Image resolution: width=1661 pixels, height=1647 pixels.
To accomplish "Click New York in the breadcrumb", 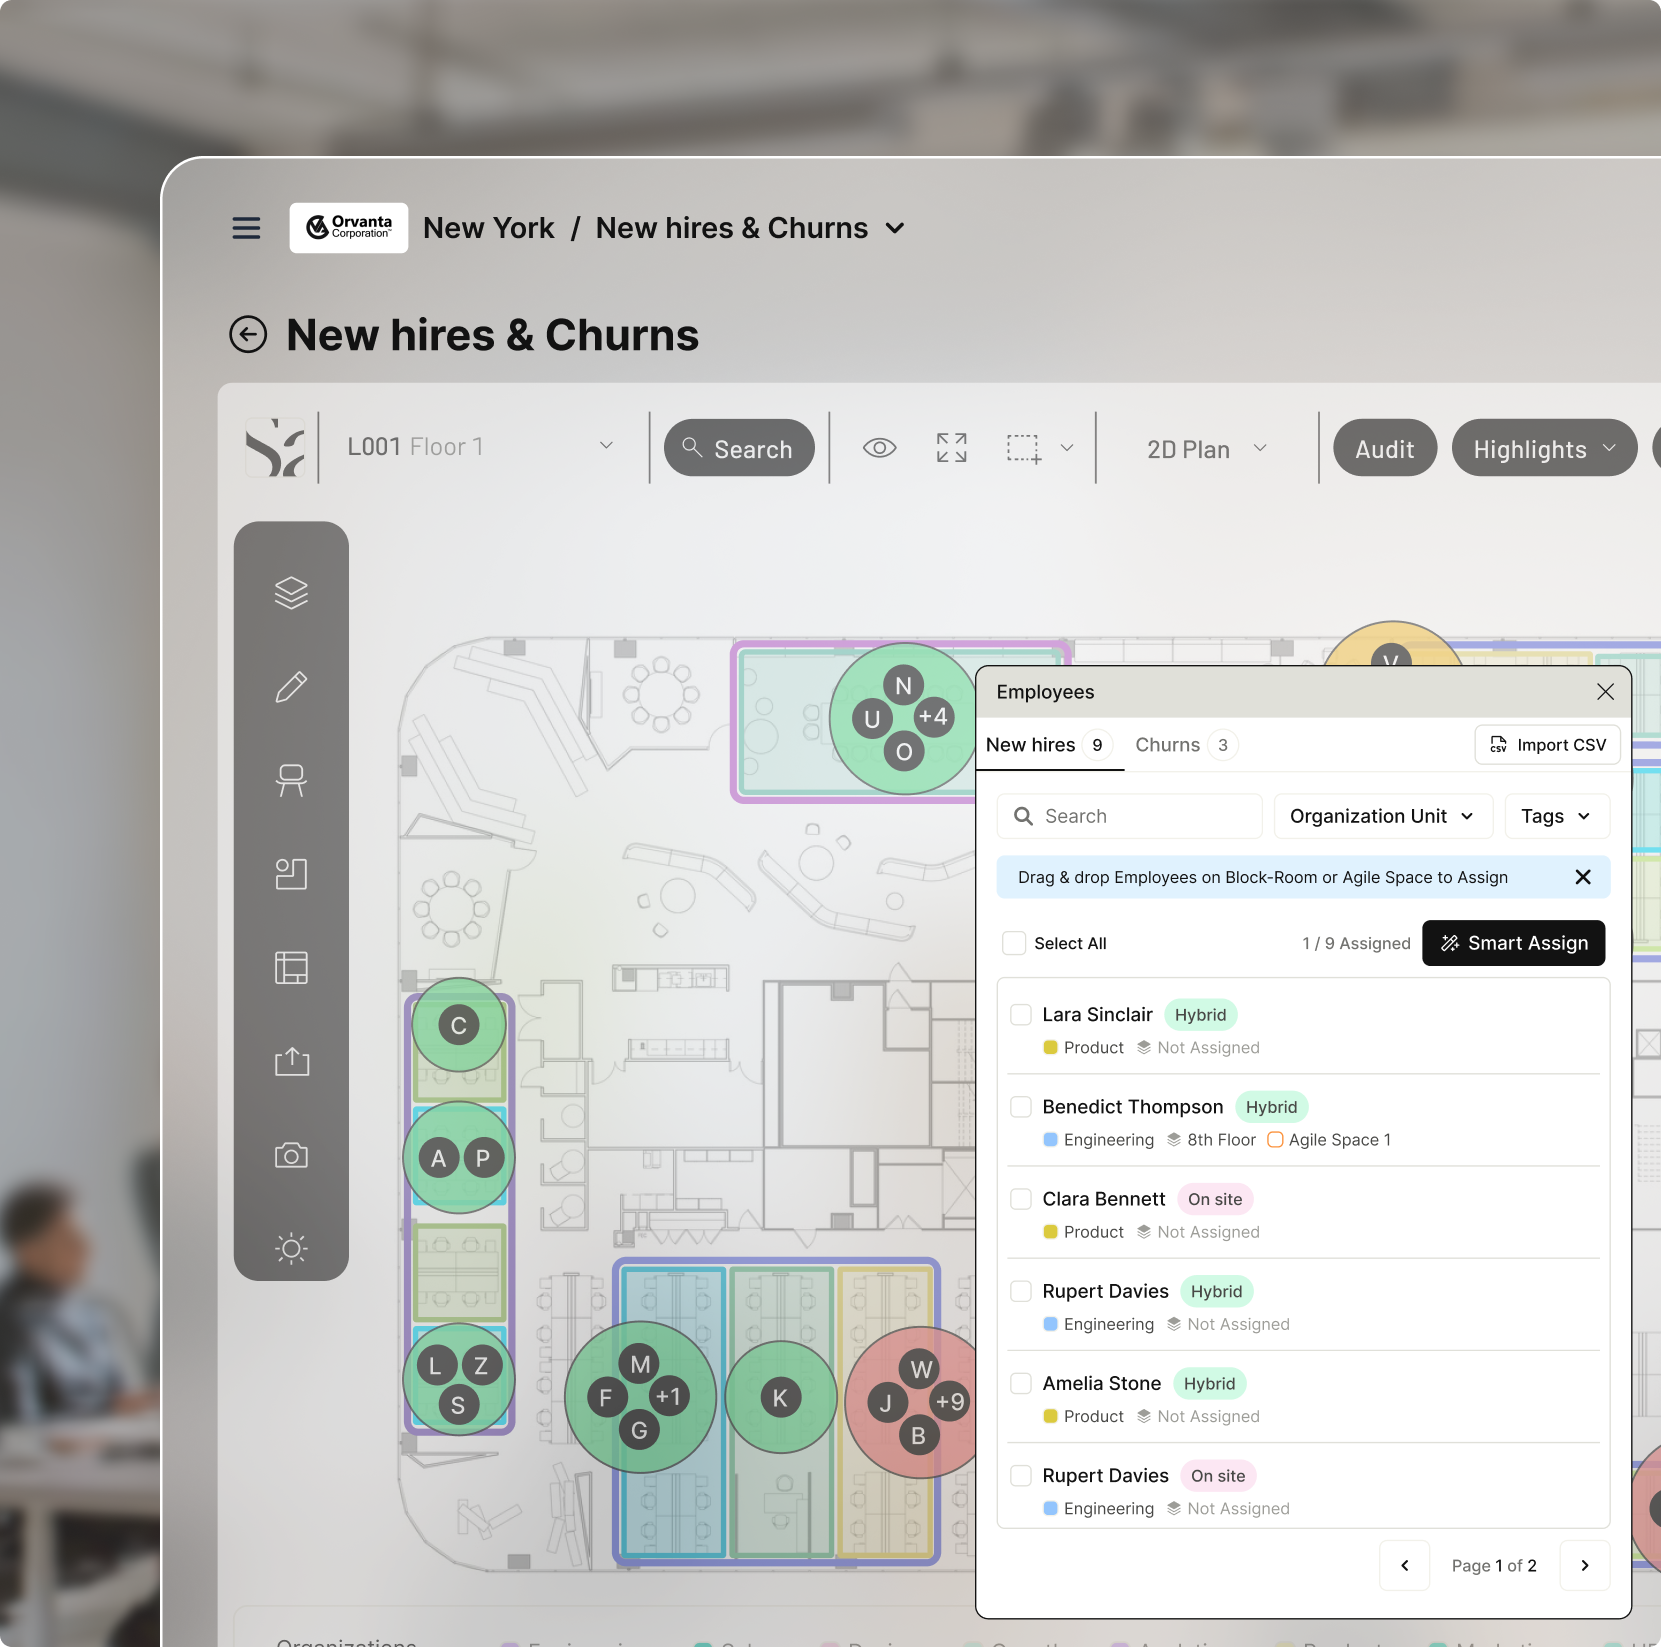I will coord(489,228).
